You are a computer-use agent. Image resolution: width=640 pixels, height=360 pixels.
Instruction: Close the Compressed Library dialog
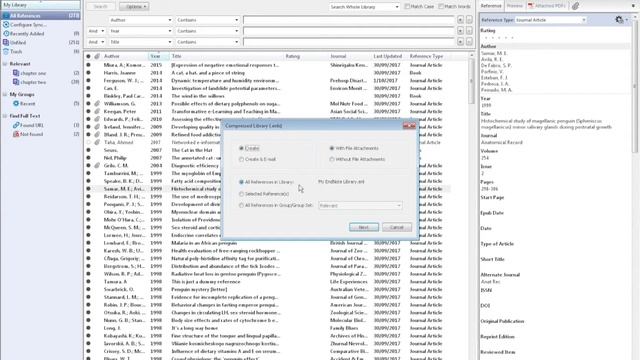click(x=409, y=126)
